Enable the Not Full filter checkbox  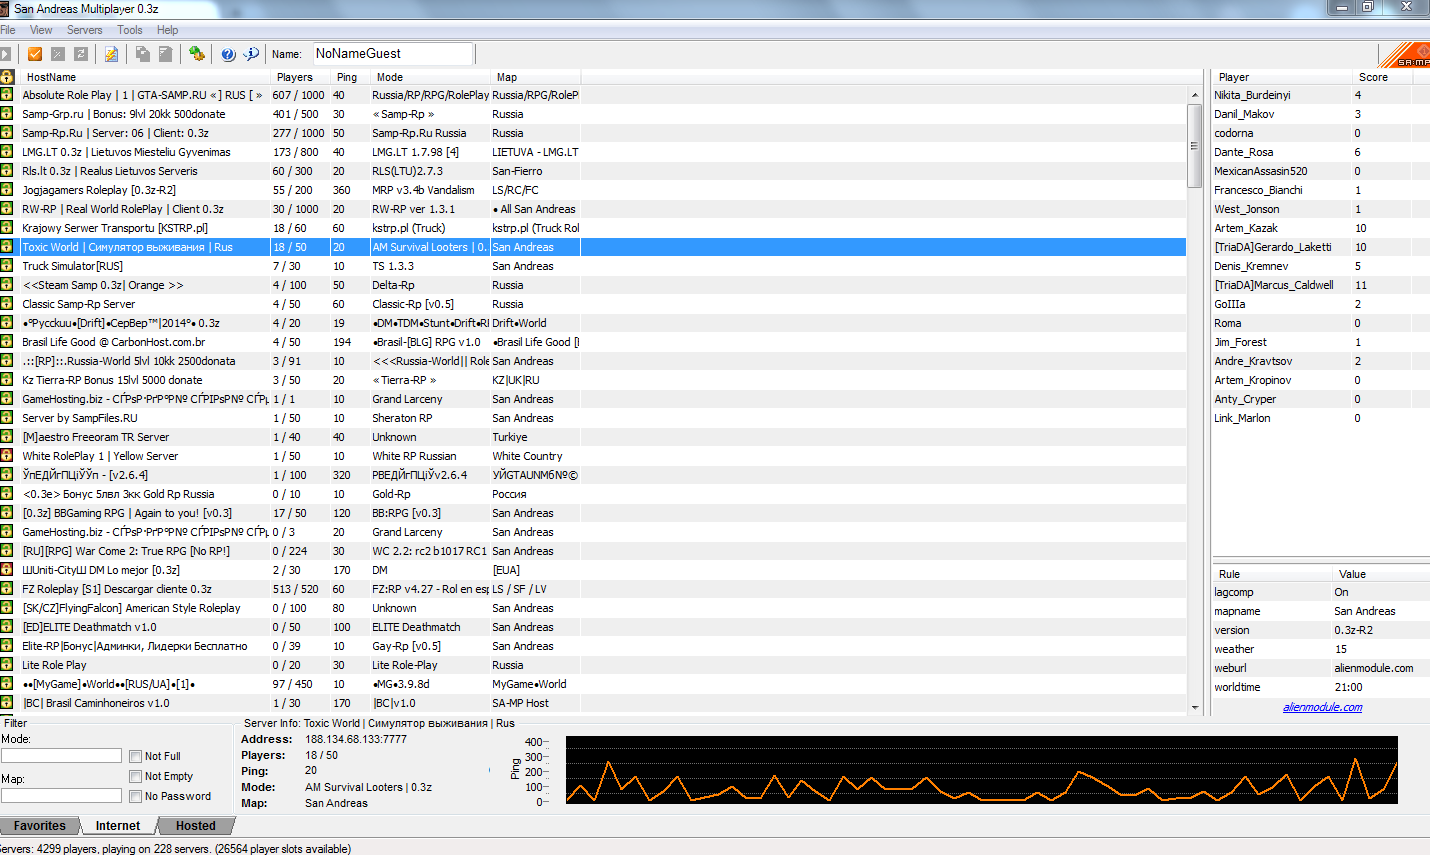135,757
